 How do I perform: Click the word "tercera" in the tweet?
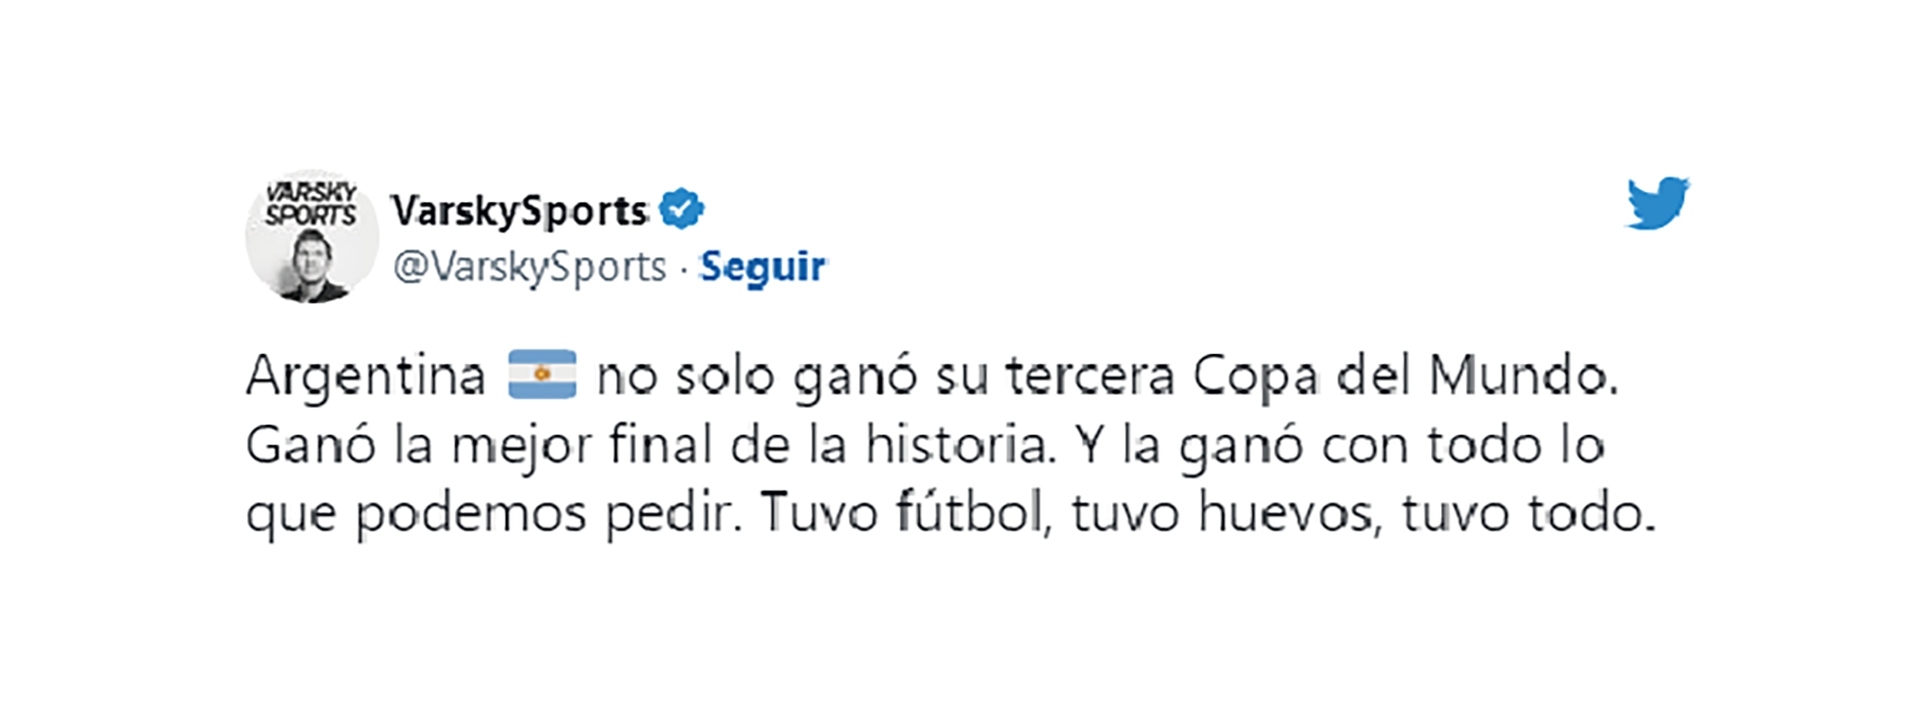tap(1090, 377)
